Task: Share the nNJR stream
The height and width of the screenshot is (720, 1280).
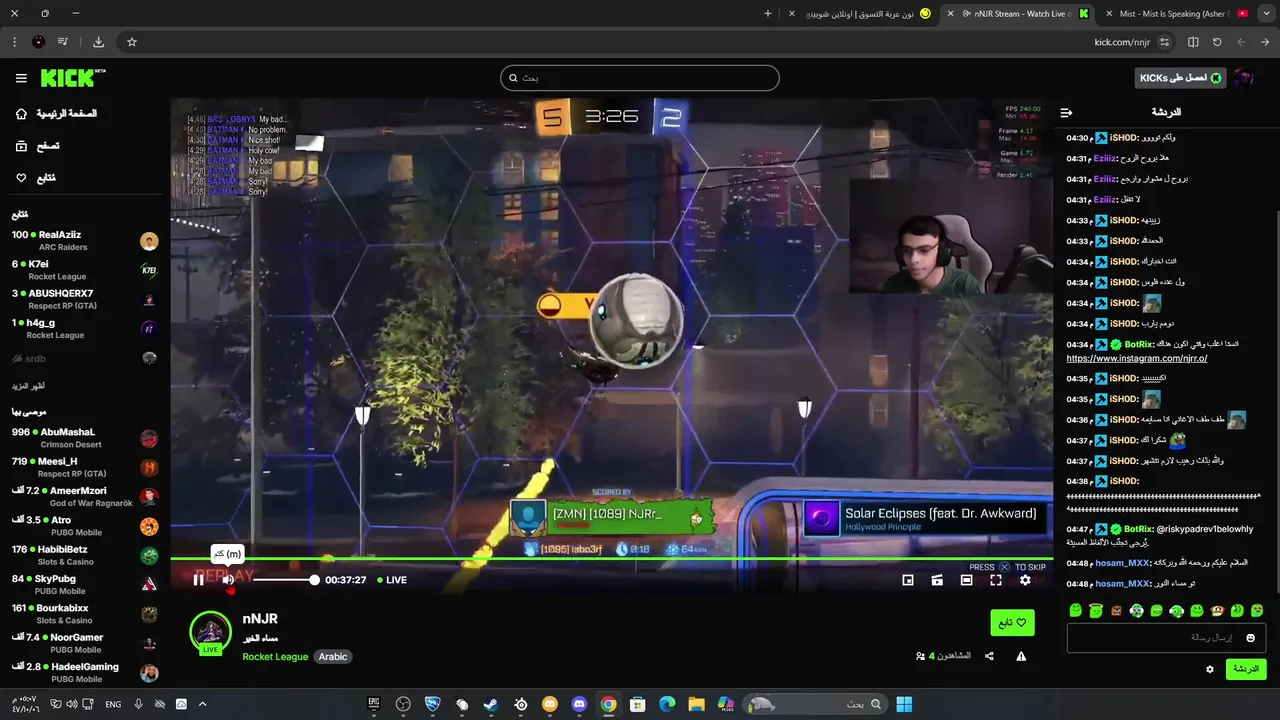Action: tap(989, 656)
